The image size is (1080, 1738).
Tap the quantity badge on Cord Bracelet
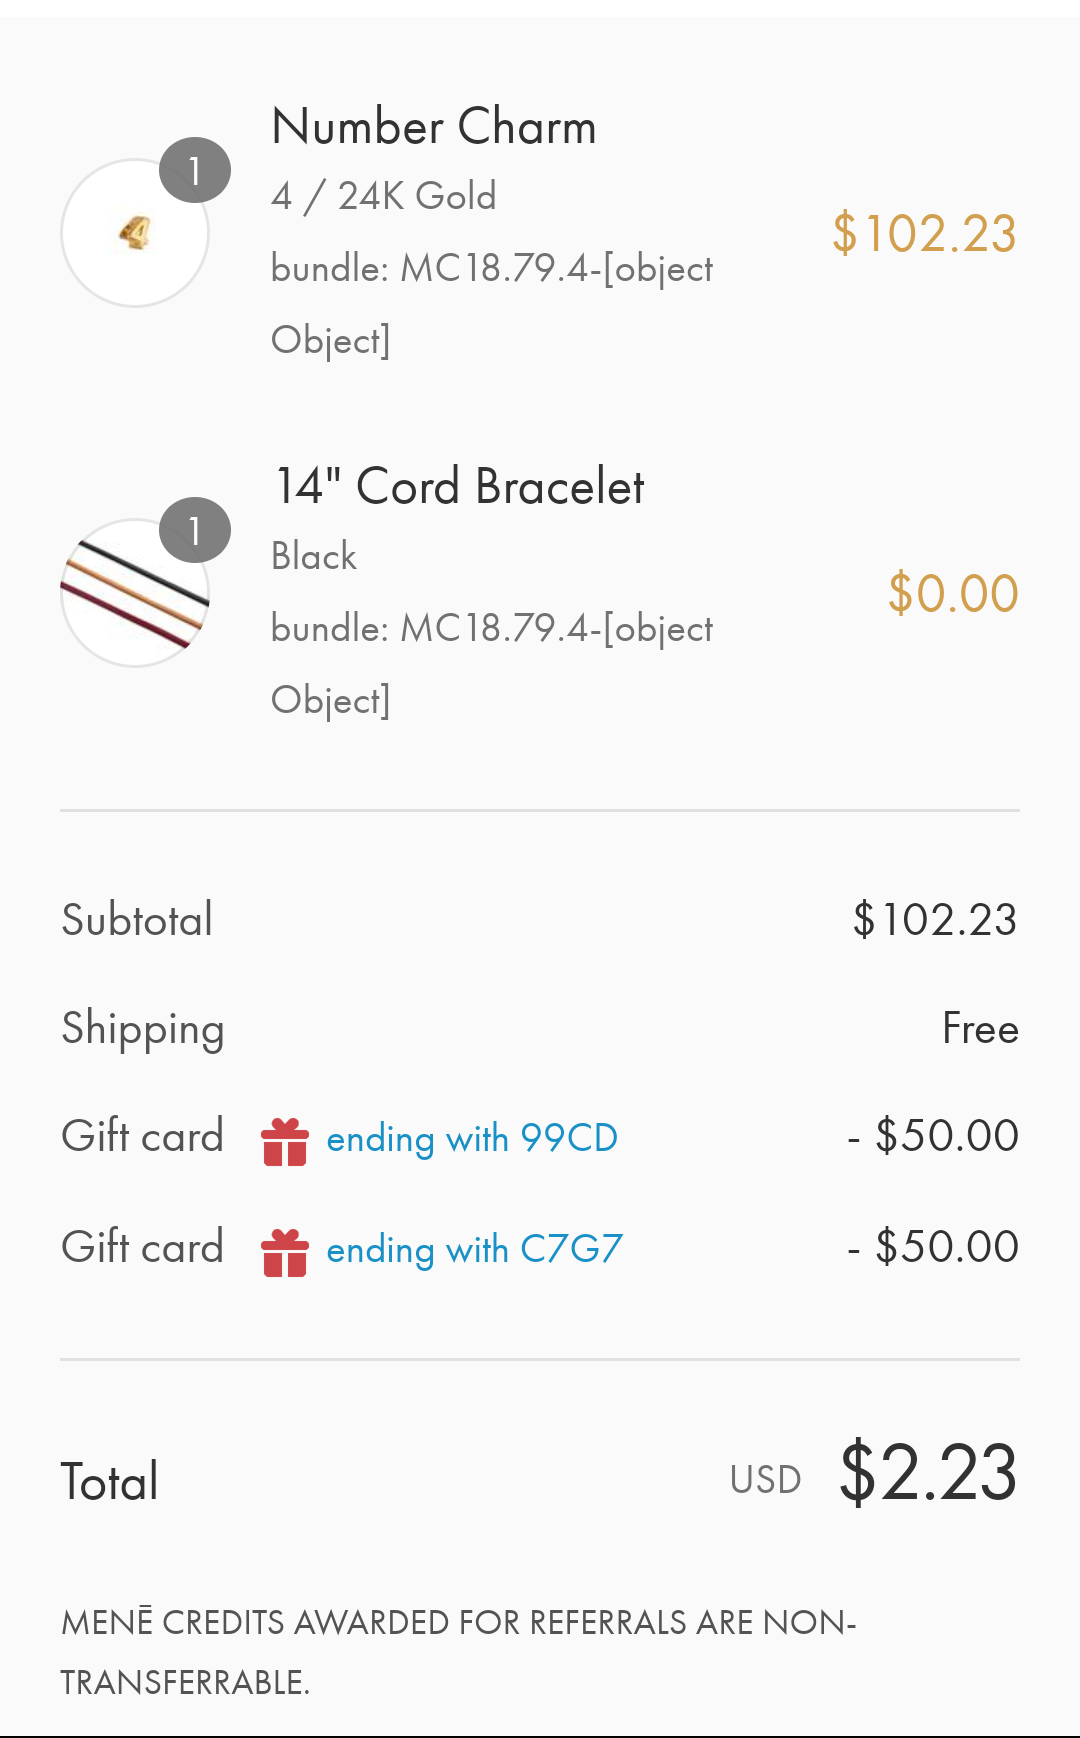pyautogui.click(x=195, y=530)
